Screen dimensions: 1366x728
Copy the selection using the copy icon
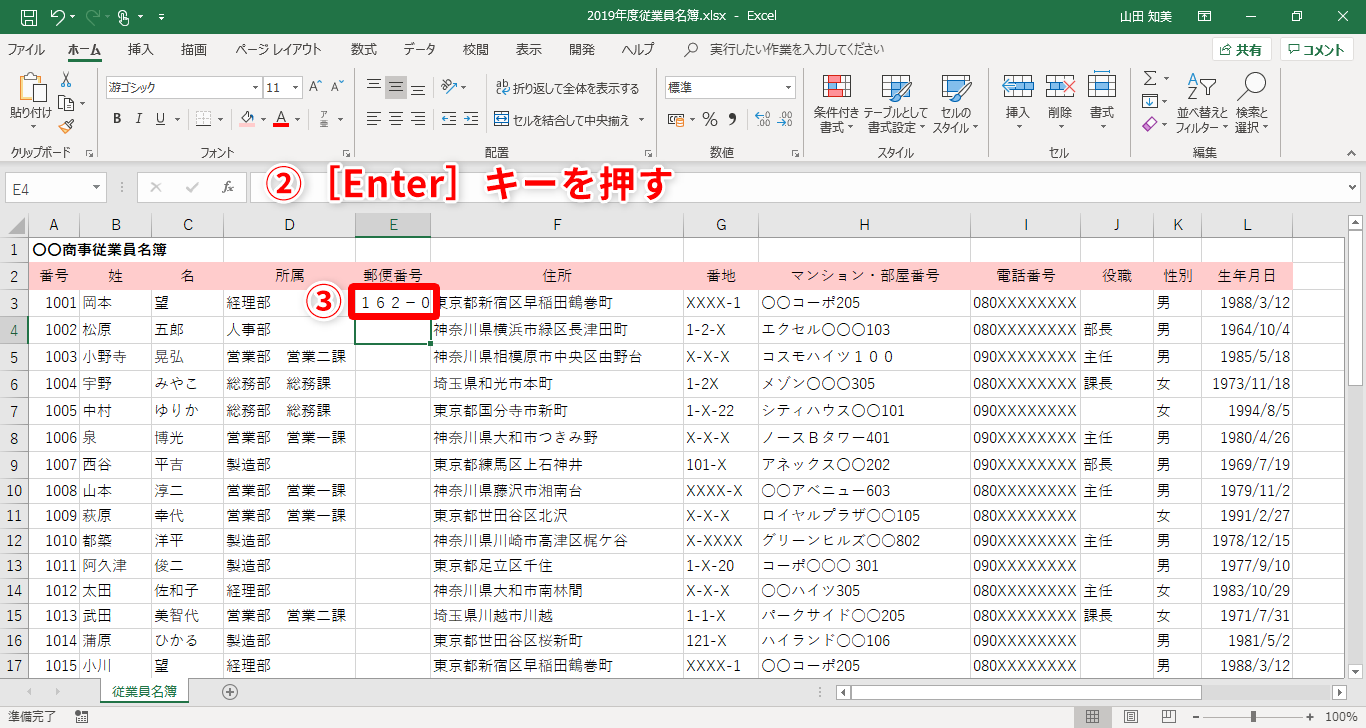[x=66, y=103]
